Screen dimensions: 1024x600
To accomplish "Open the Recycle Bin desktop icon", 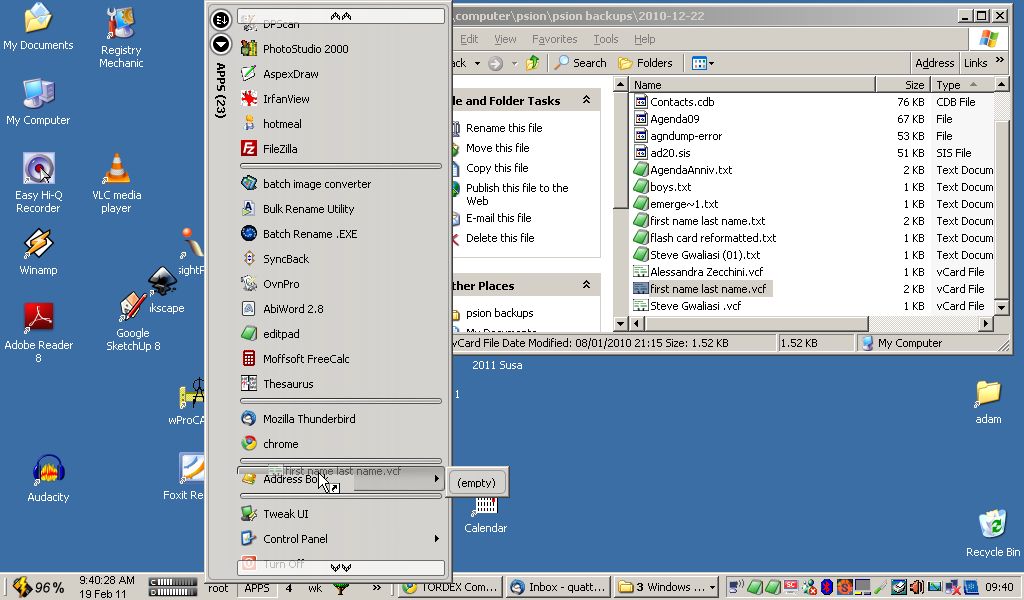I will pyautogui.click(x=992, y=532).
